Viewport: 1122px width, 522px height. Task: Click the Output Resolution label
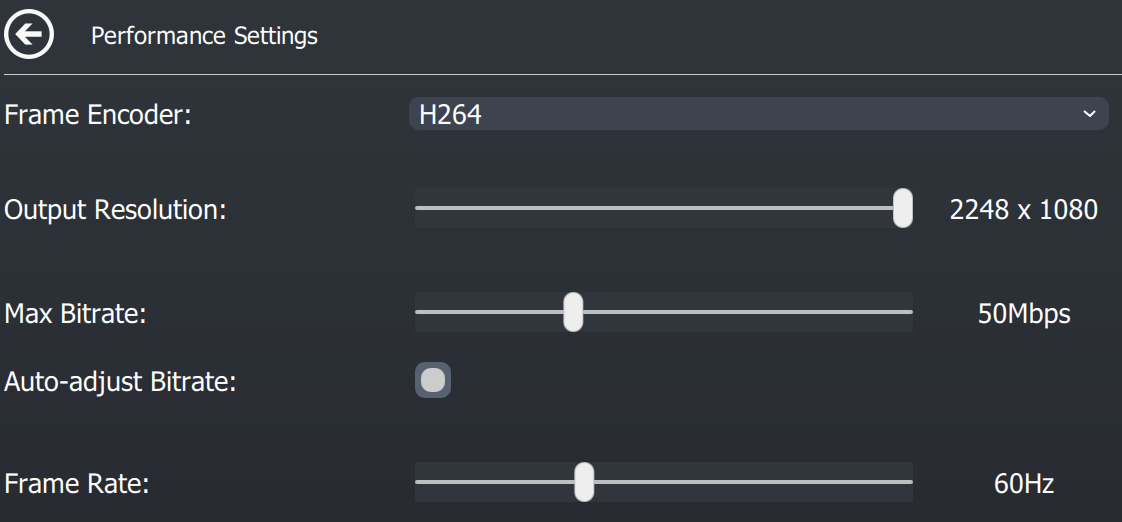[x=116, y=210]
